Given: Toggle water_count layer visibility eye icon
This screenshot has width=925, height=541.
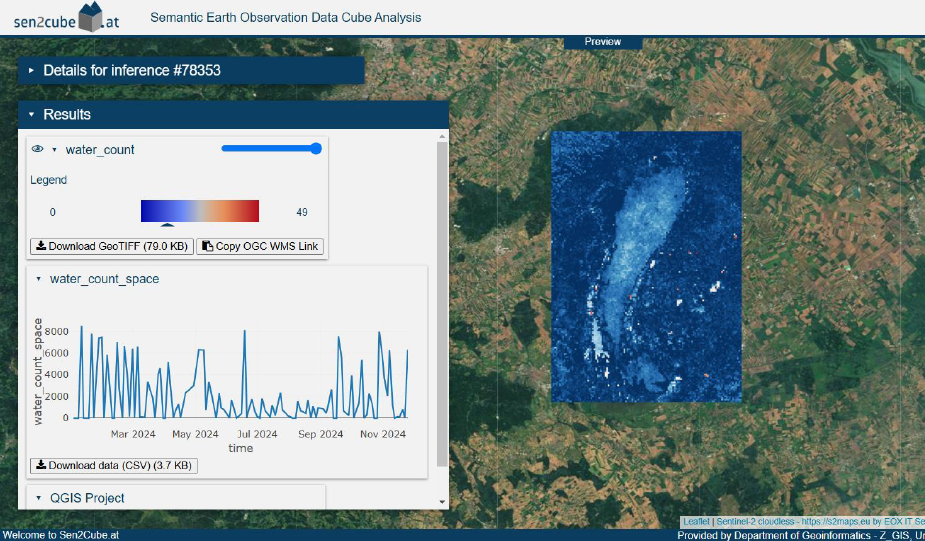Looking at the screenshot, I should point(38,149).
